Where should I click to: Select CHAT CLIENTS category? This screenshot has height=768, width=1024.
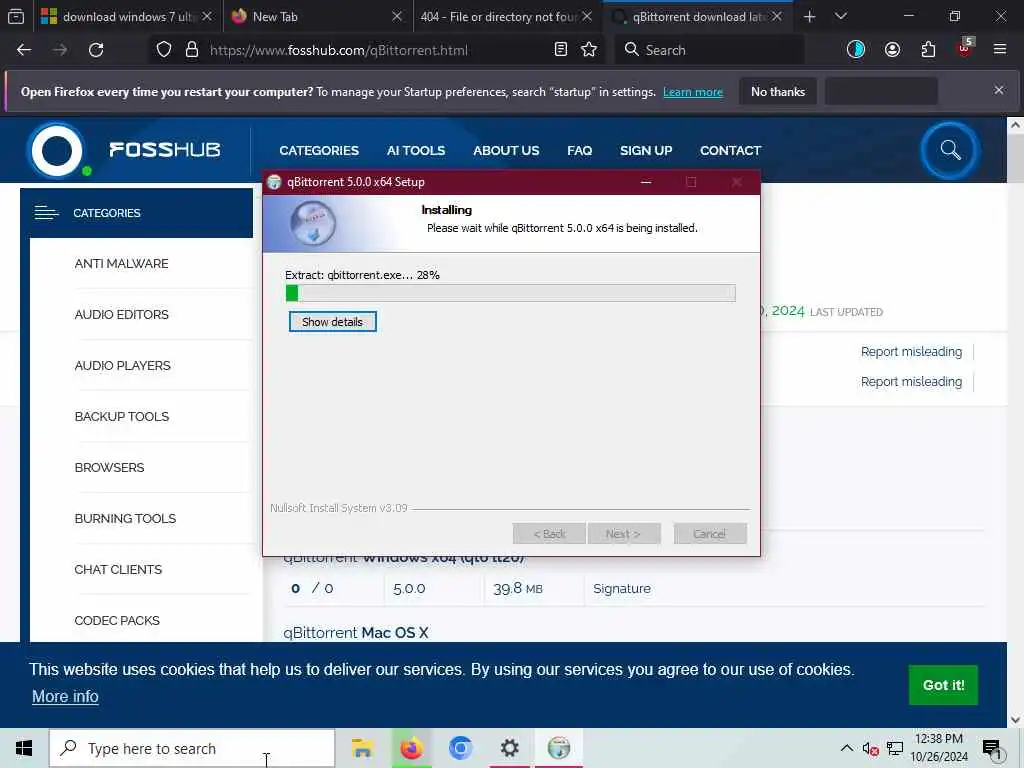tap(118, 569)
